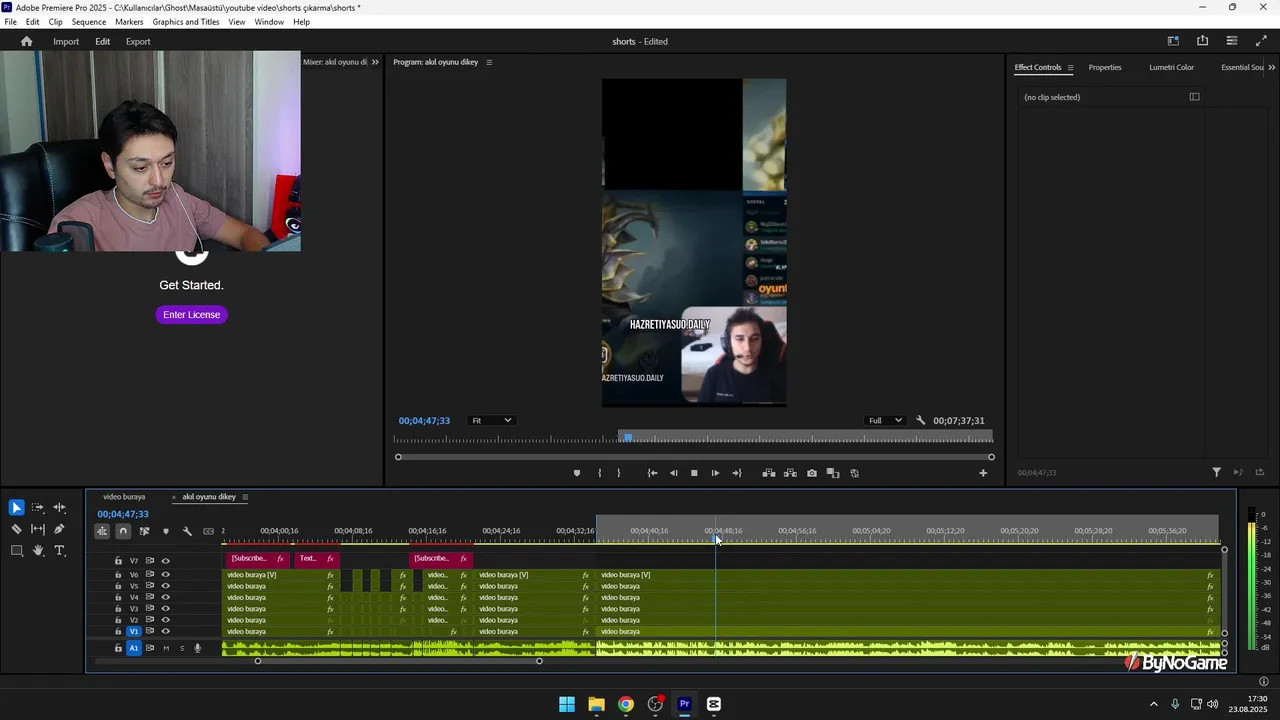Toggle lock on audio track A1
This screenshot has width=1280, height=720.
coord(118,648)
